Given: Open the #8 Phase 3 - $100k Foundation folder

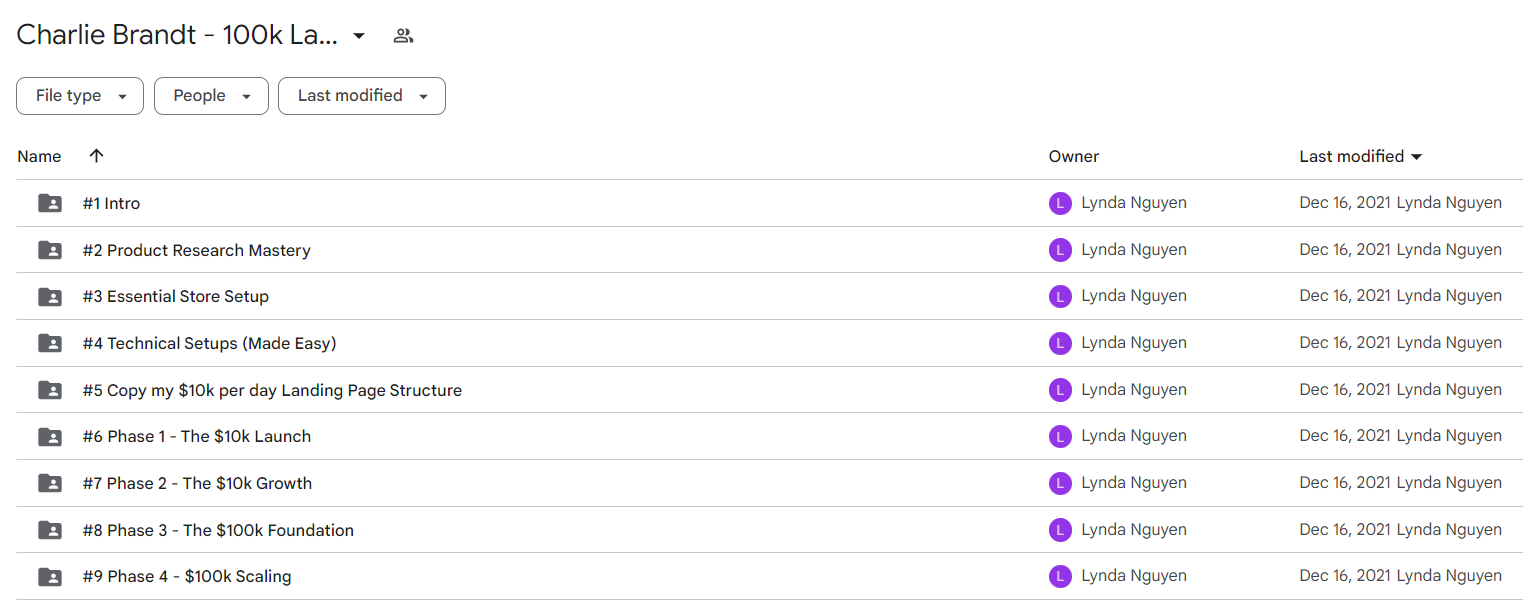Looking at the screenshot, I should (218, 530).
